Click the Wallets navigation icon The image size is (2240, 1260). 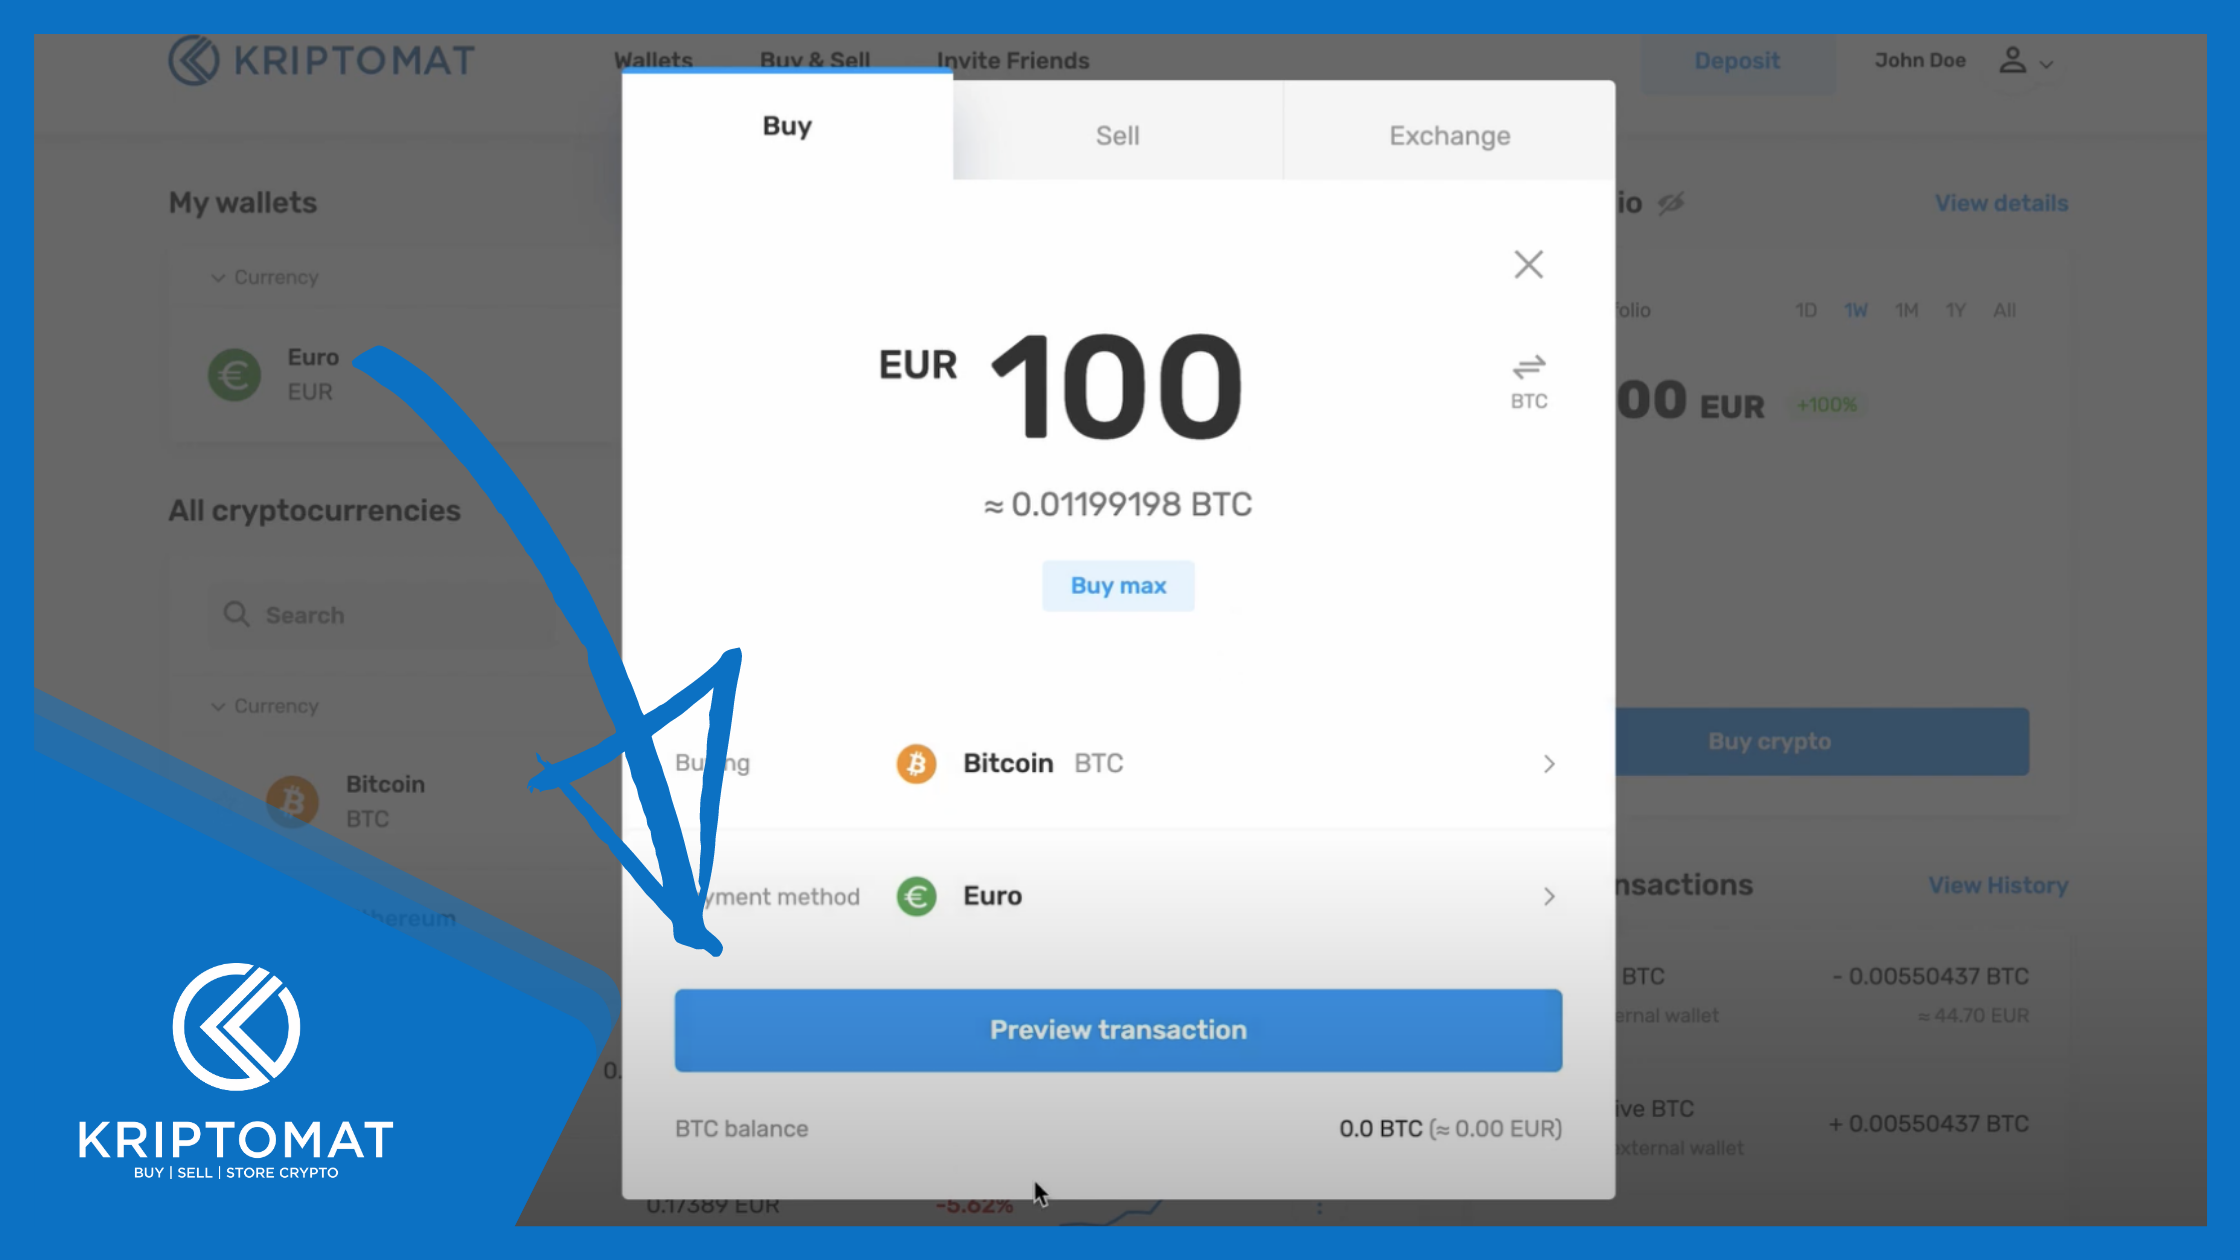[652, 60]
